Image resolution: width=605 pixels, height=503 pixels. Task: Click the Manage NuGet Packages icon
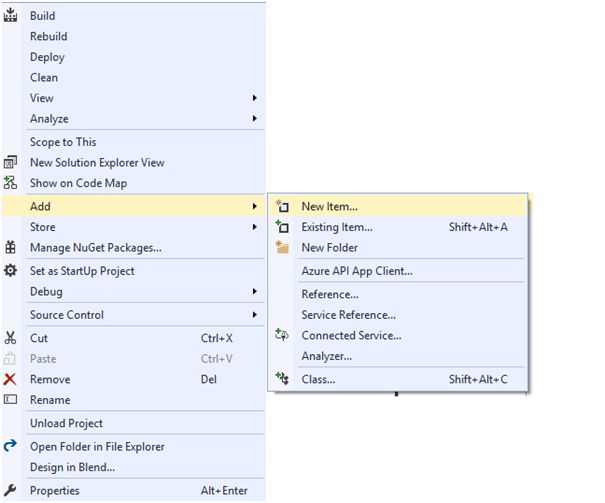point(11,247)
